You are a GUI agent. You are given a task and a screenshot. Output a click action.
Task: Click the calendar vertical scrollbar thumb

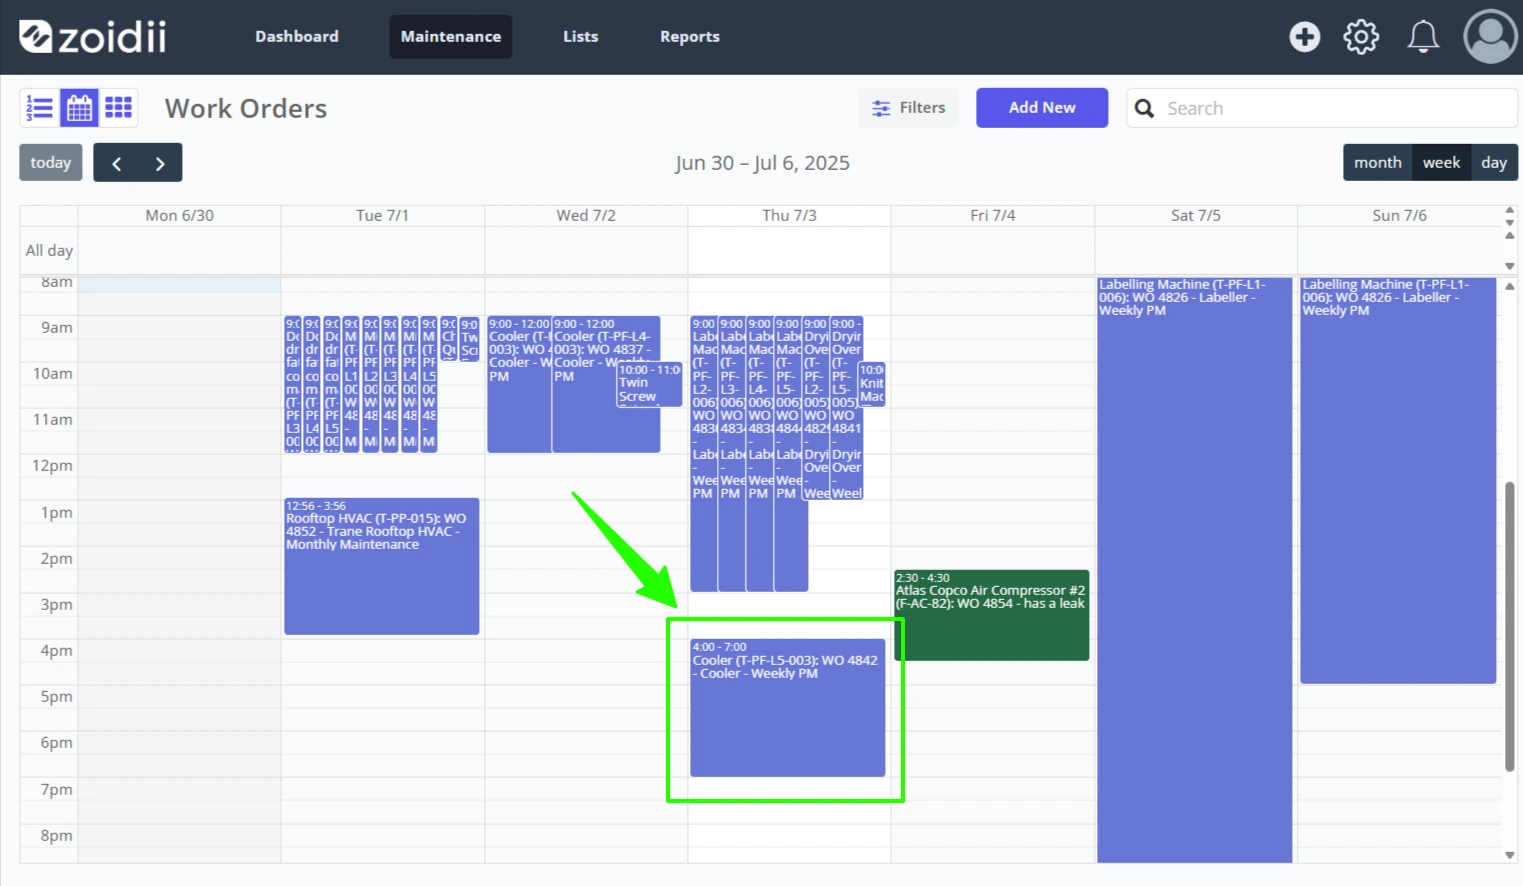pyautogui.click(x=1510, y=626)
